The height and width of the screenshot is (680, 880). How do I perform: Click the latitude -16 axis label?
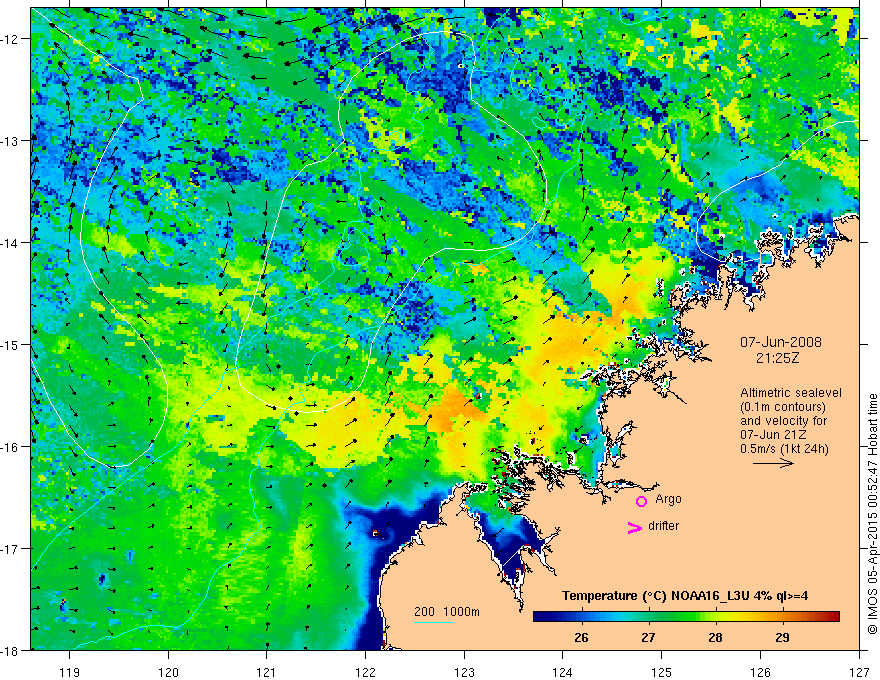pyautogui.click(x=11, y=447)
